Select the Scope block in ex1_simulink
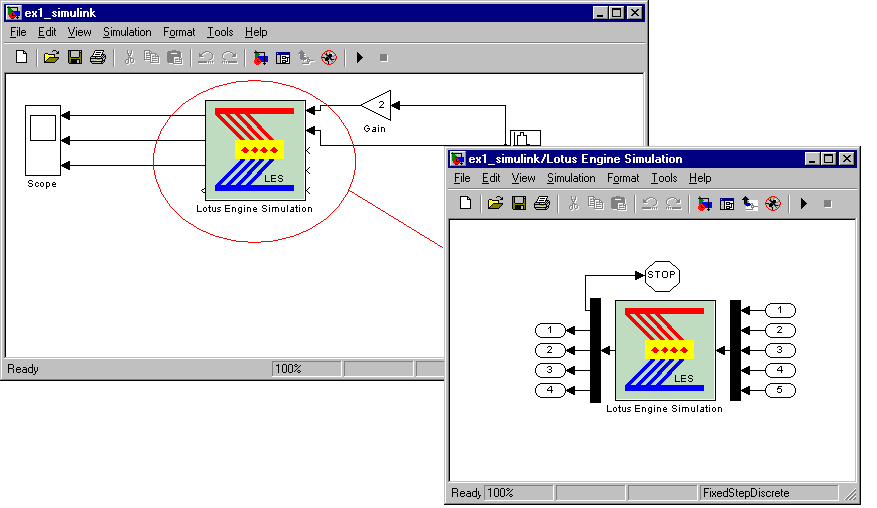 point(43,140)
